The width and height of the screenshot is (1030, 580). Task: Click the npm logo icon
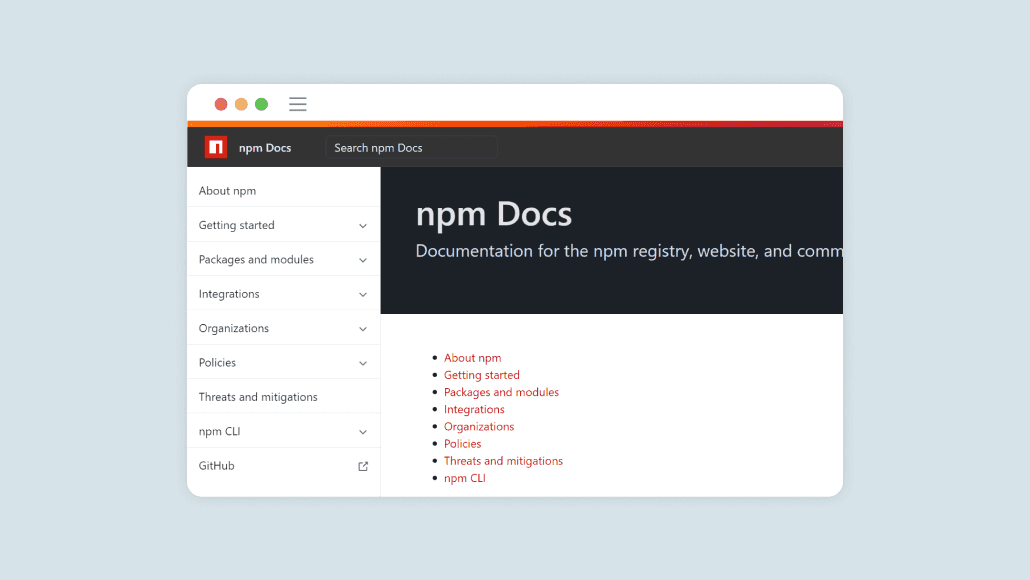coord(215,147)
